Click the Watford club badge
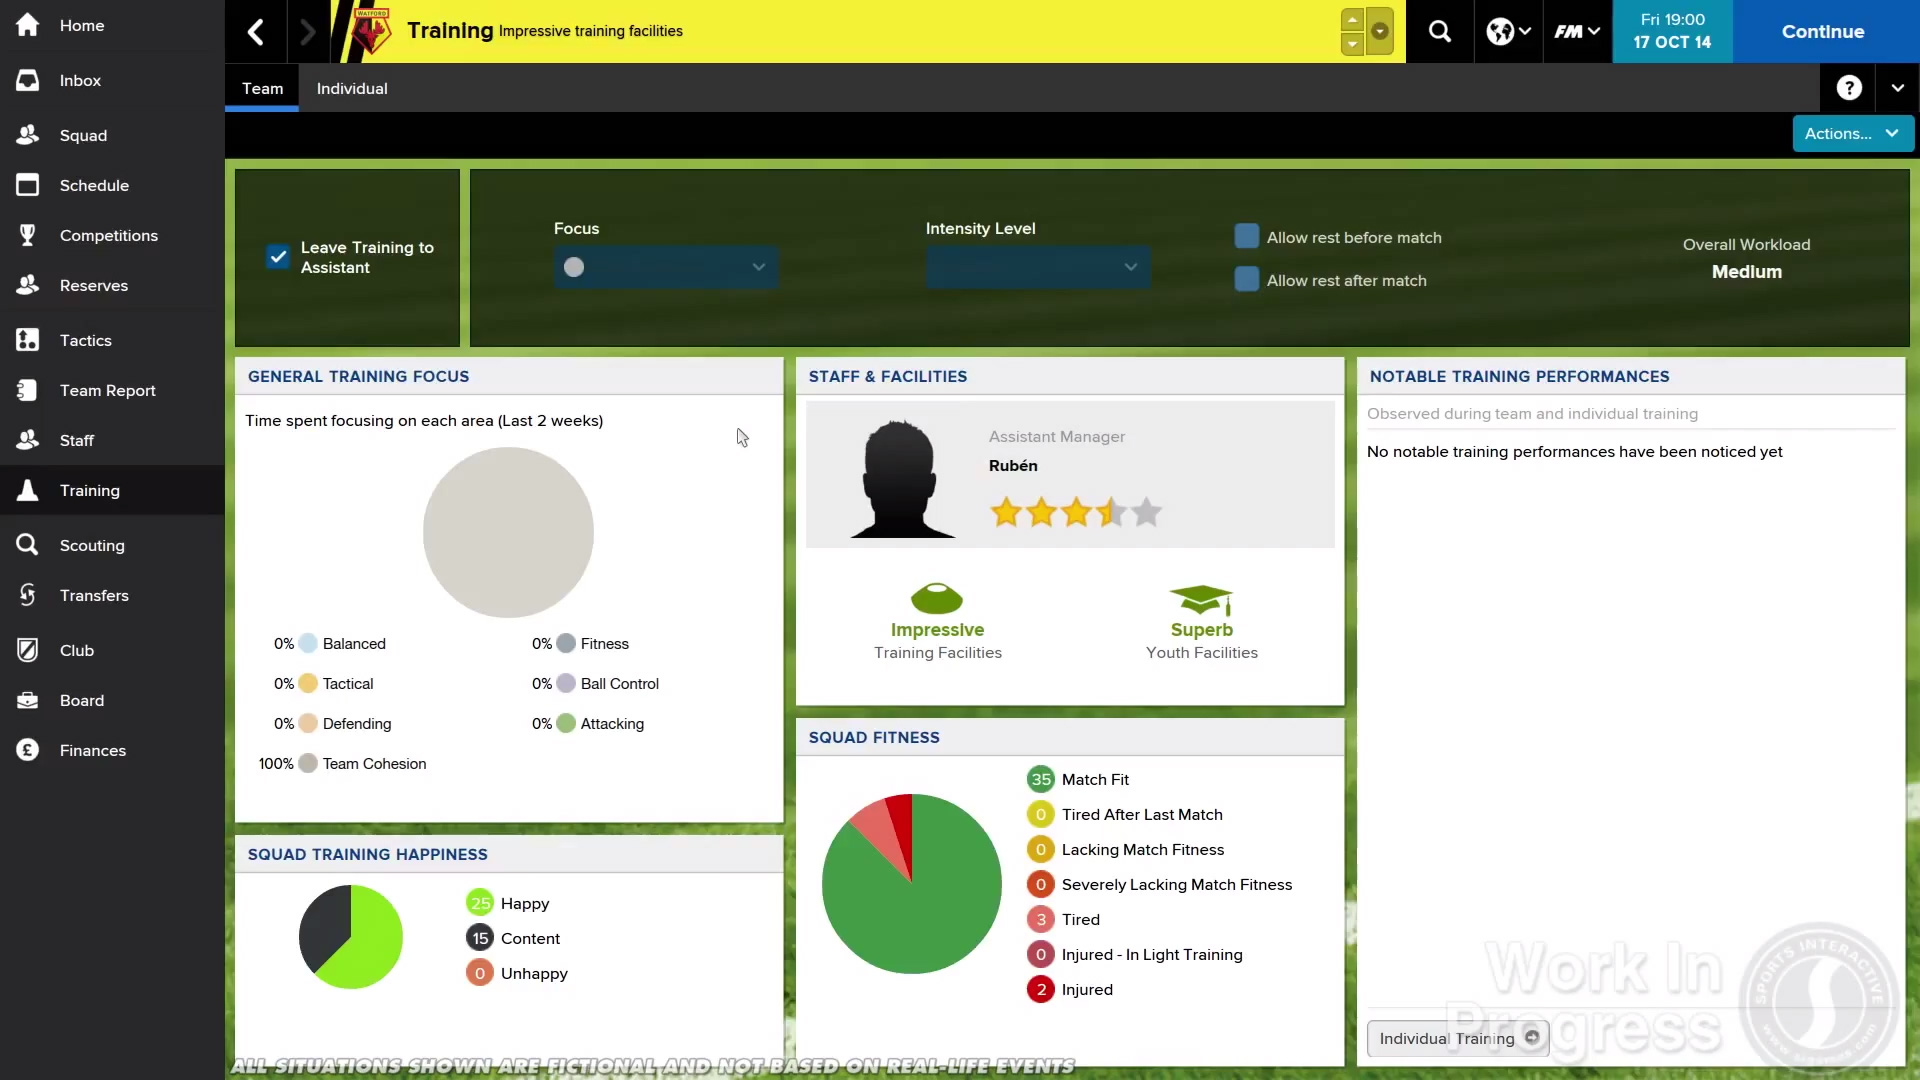The image size is (1920, 1080). pos(371,32)
